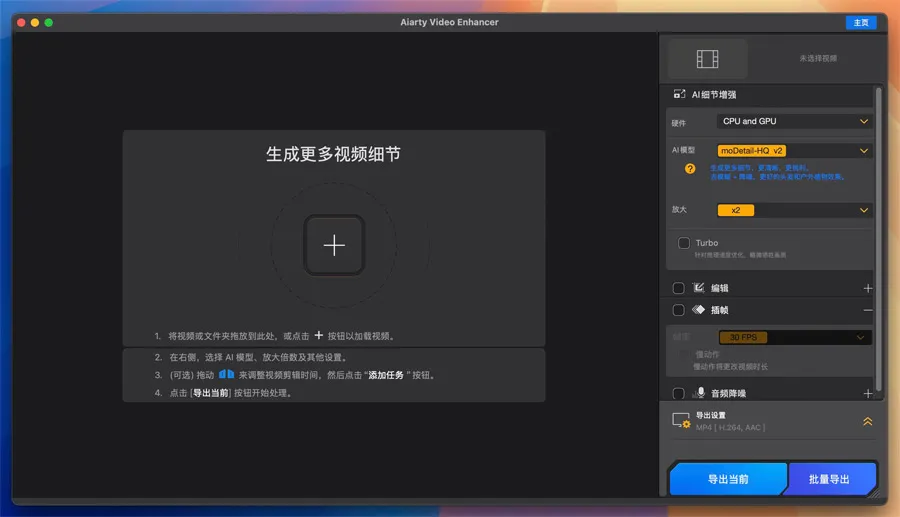
Task: Open the 硬件 CPU and GPU dropdown
Action: (794, 121)
